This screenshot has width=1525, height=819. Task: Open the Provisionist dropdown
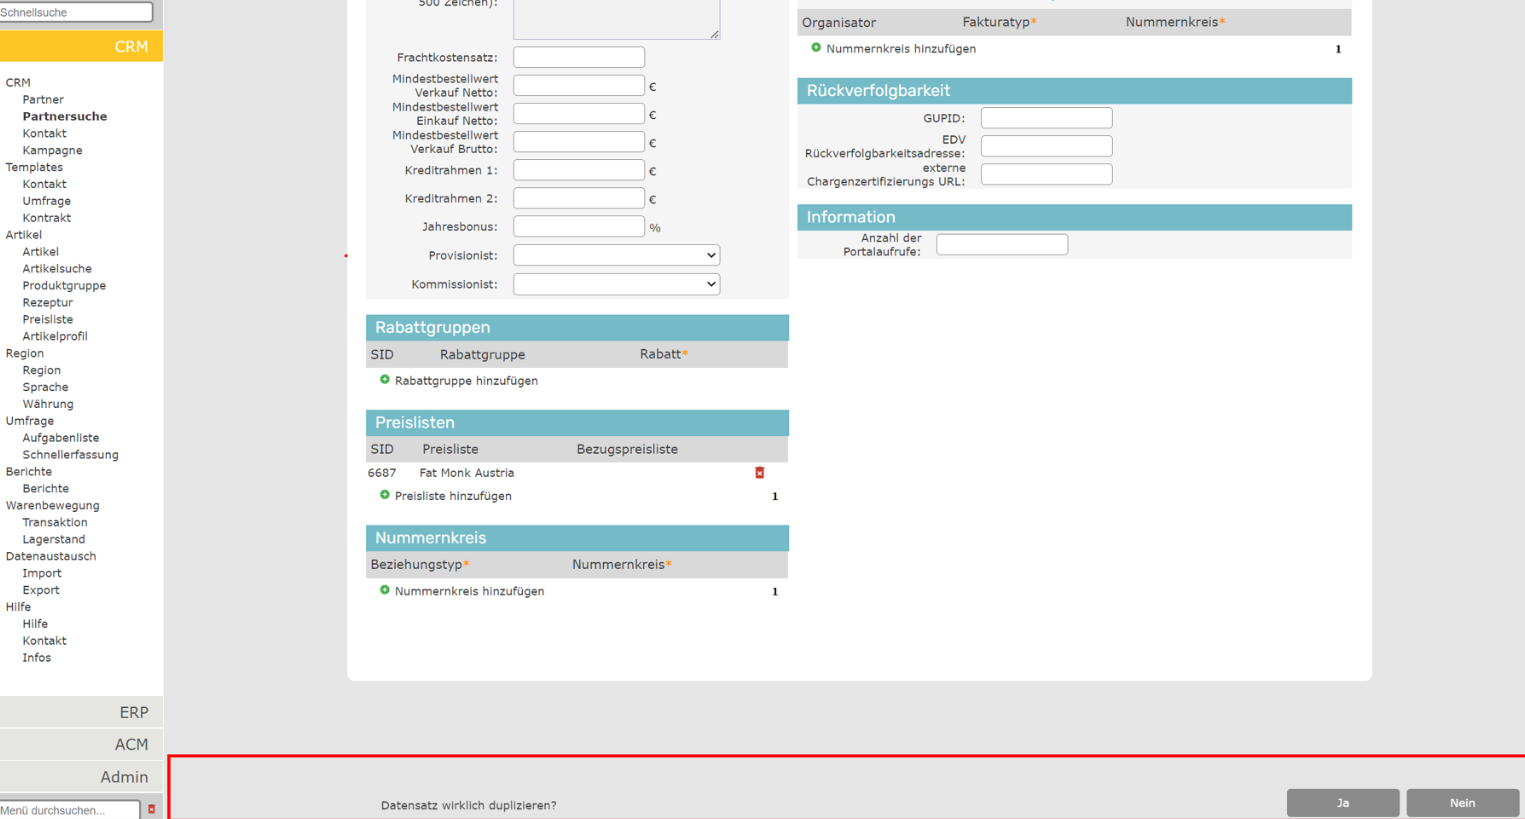point(616,255)
